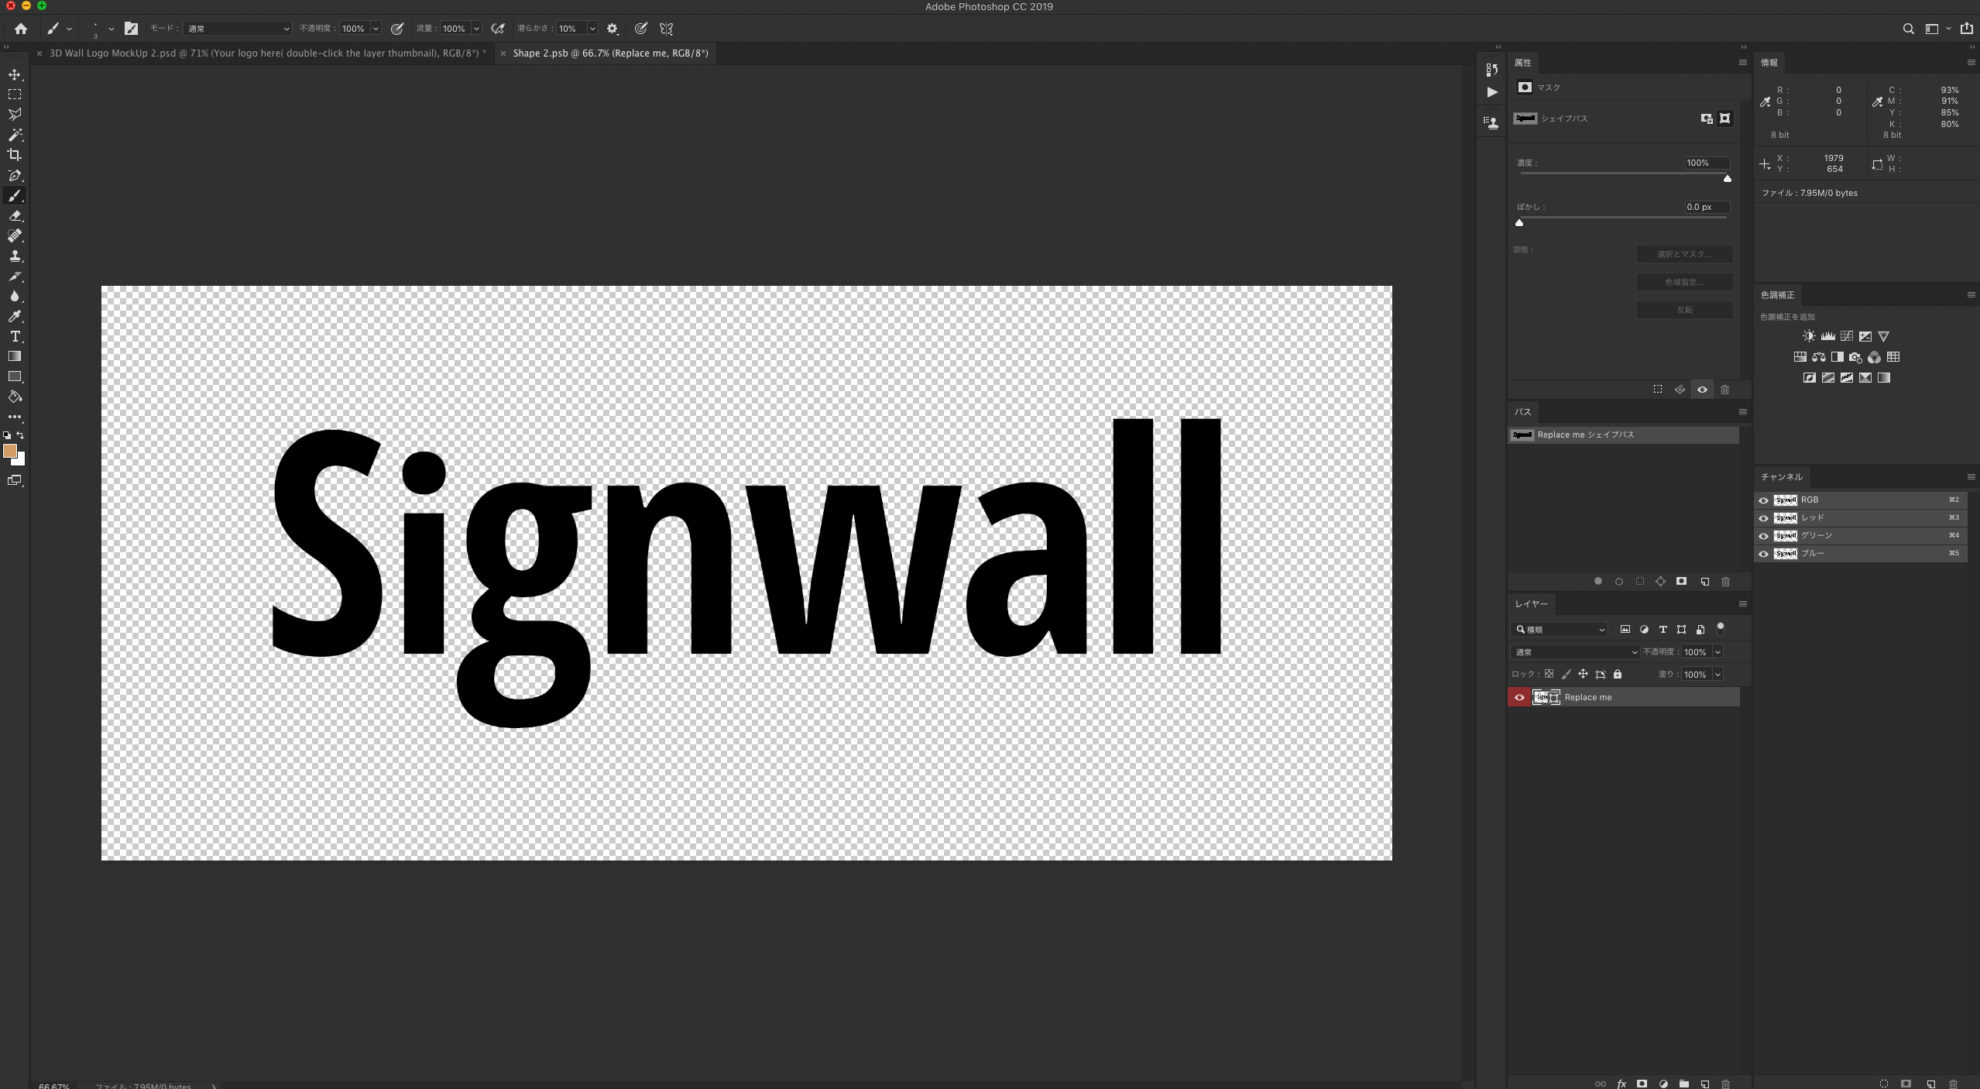Toggle RGB channel visibility

click(1763, 500)
